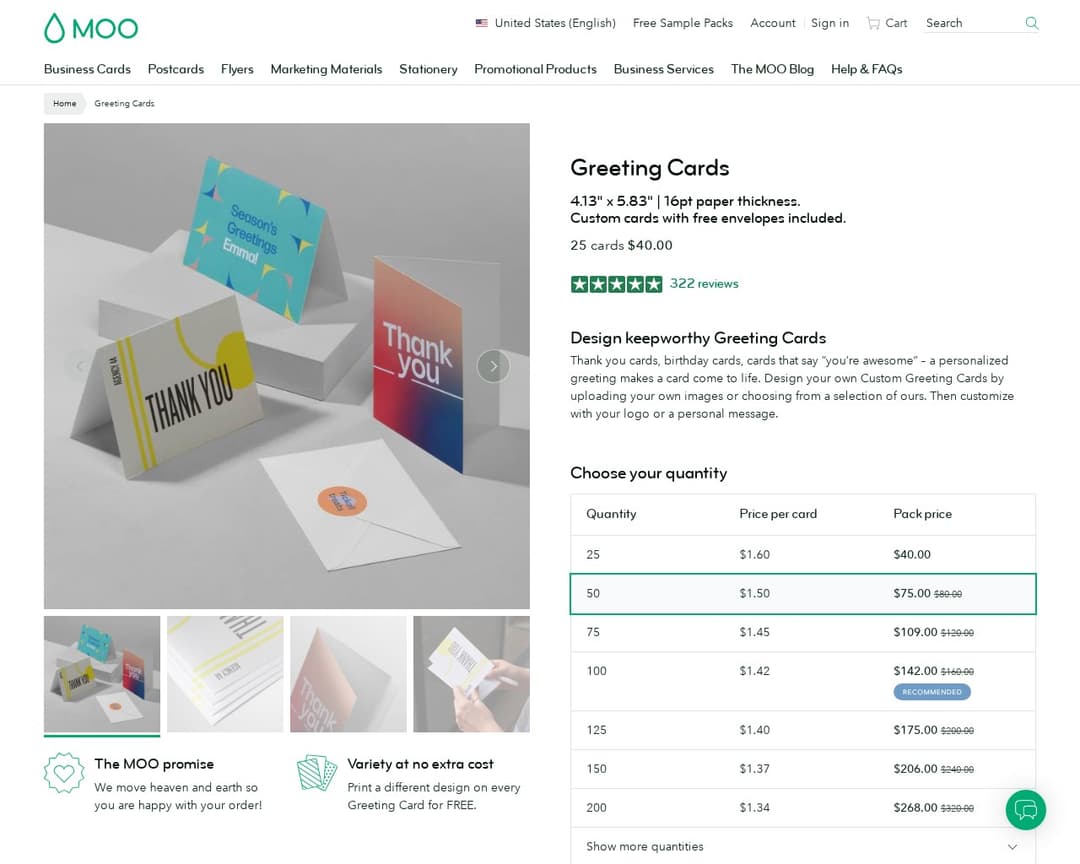Open the 322 reviews link
The image size is (1080, 864).
pos(704,284)
